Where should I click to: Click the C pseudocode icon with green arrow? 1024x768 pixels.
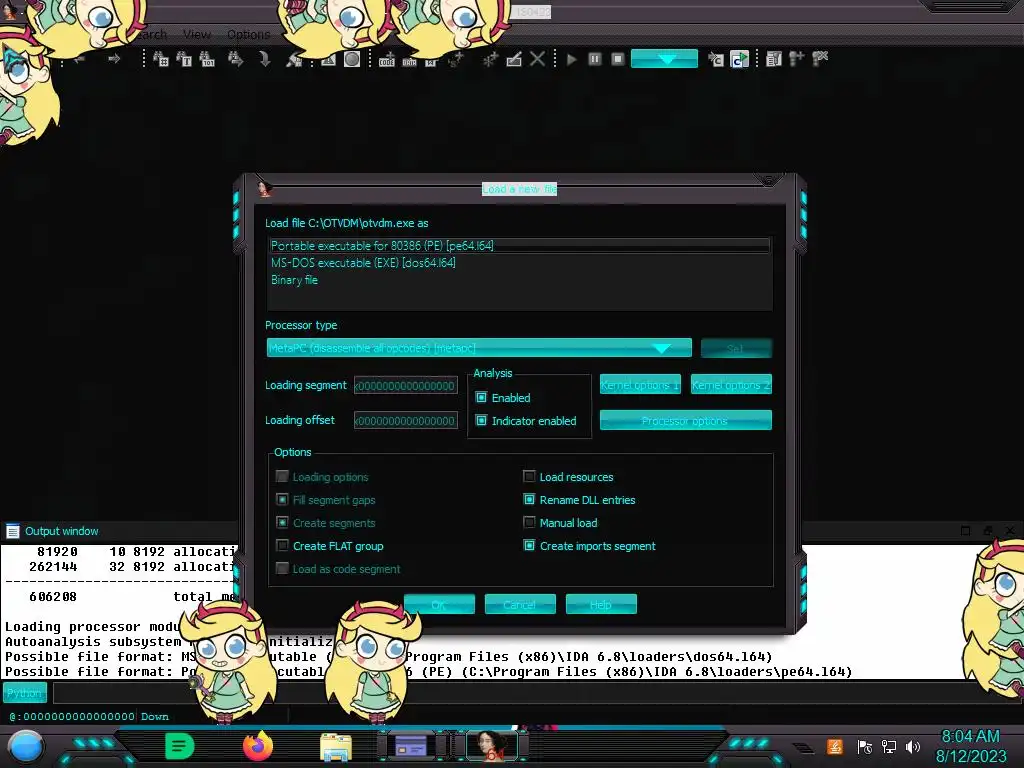739,59
